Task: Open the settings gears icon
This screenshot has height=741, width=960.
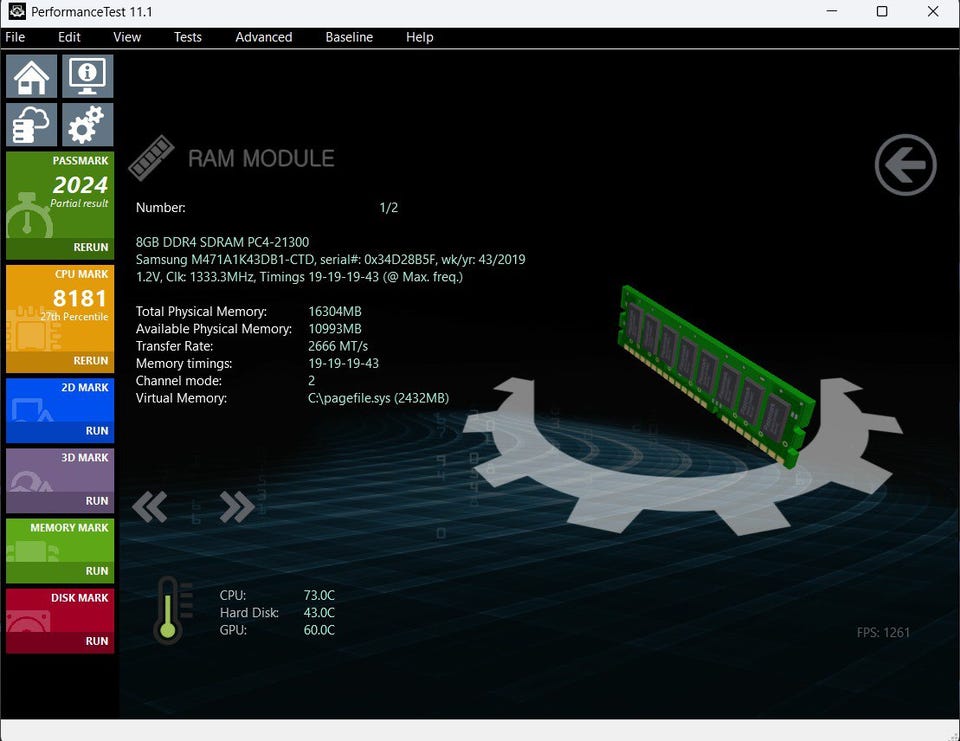Action: point(88,125)
